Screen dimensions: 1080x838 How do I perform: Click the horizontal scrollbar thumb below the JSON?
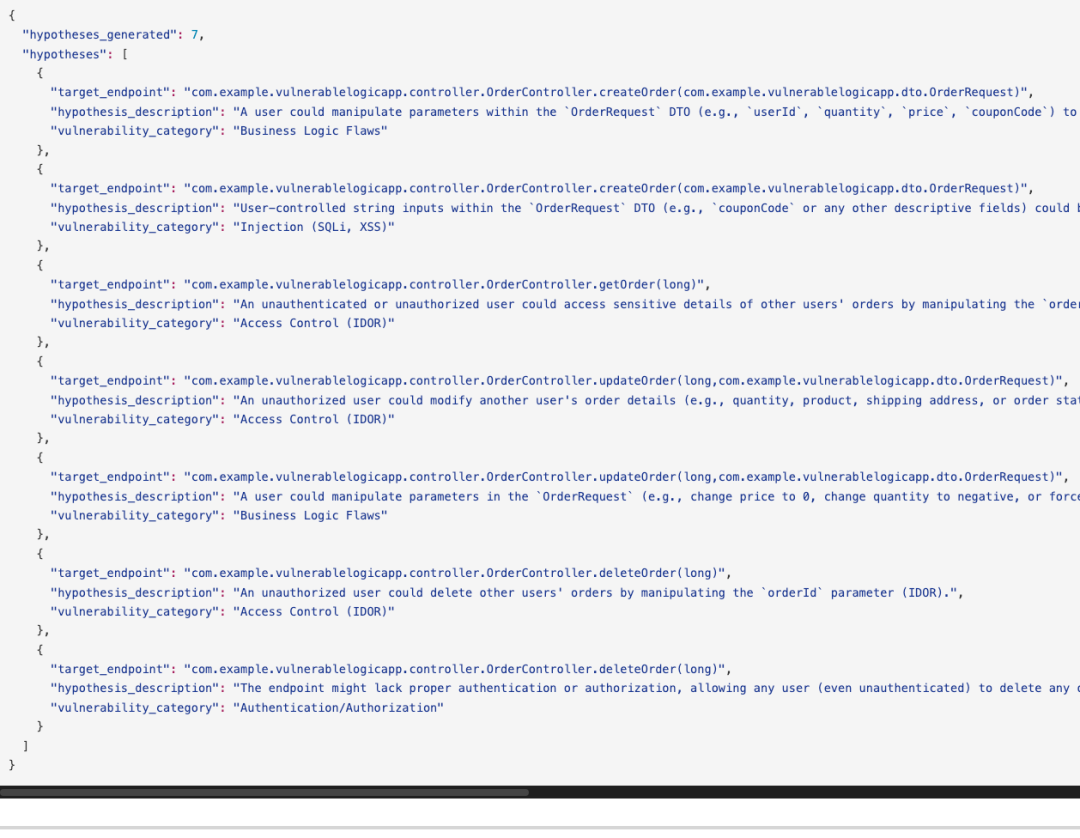tap(264, 793)
